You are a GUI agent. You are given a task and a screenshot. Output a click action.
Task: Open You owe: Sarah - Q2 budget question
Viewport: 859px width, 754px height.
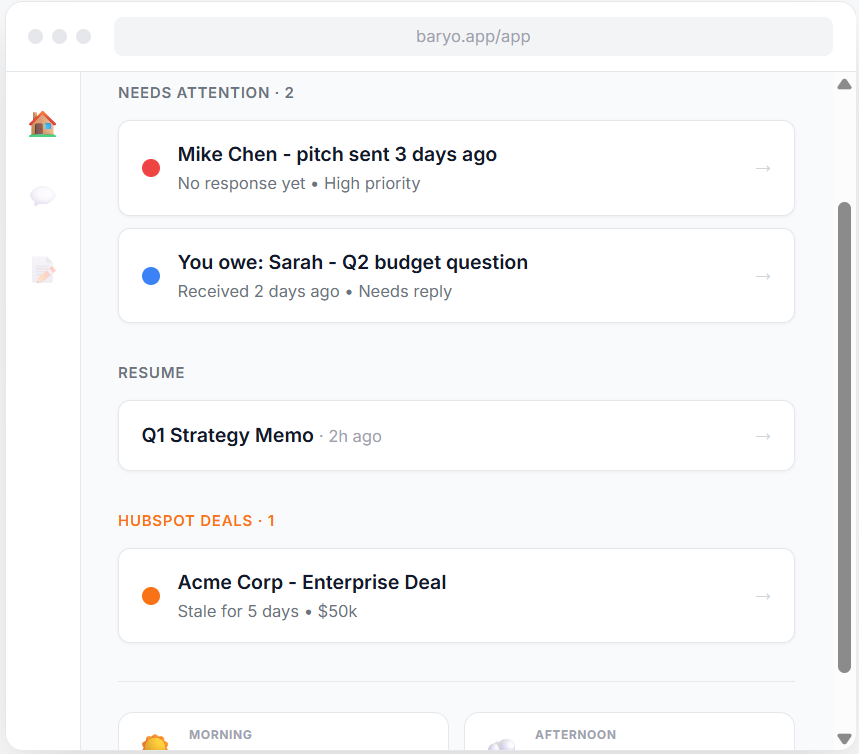tap(456, 276)
